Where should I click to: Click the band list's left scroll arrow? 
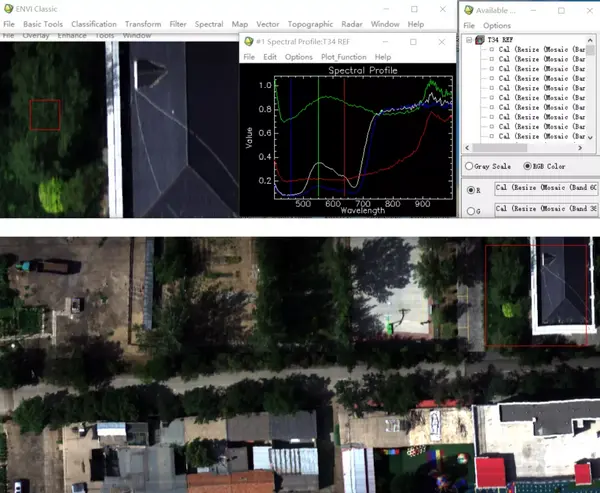tap(468, 148)
